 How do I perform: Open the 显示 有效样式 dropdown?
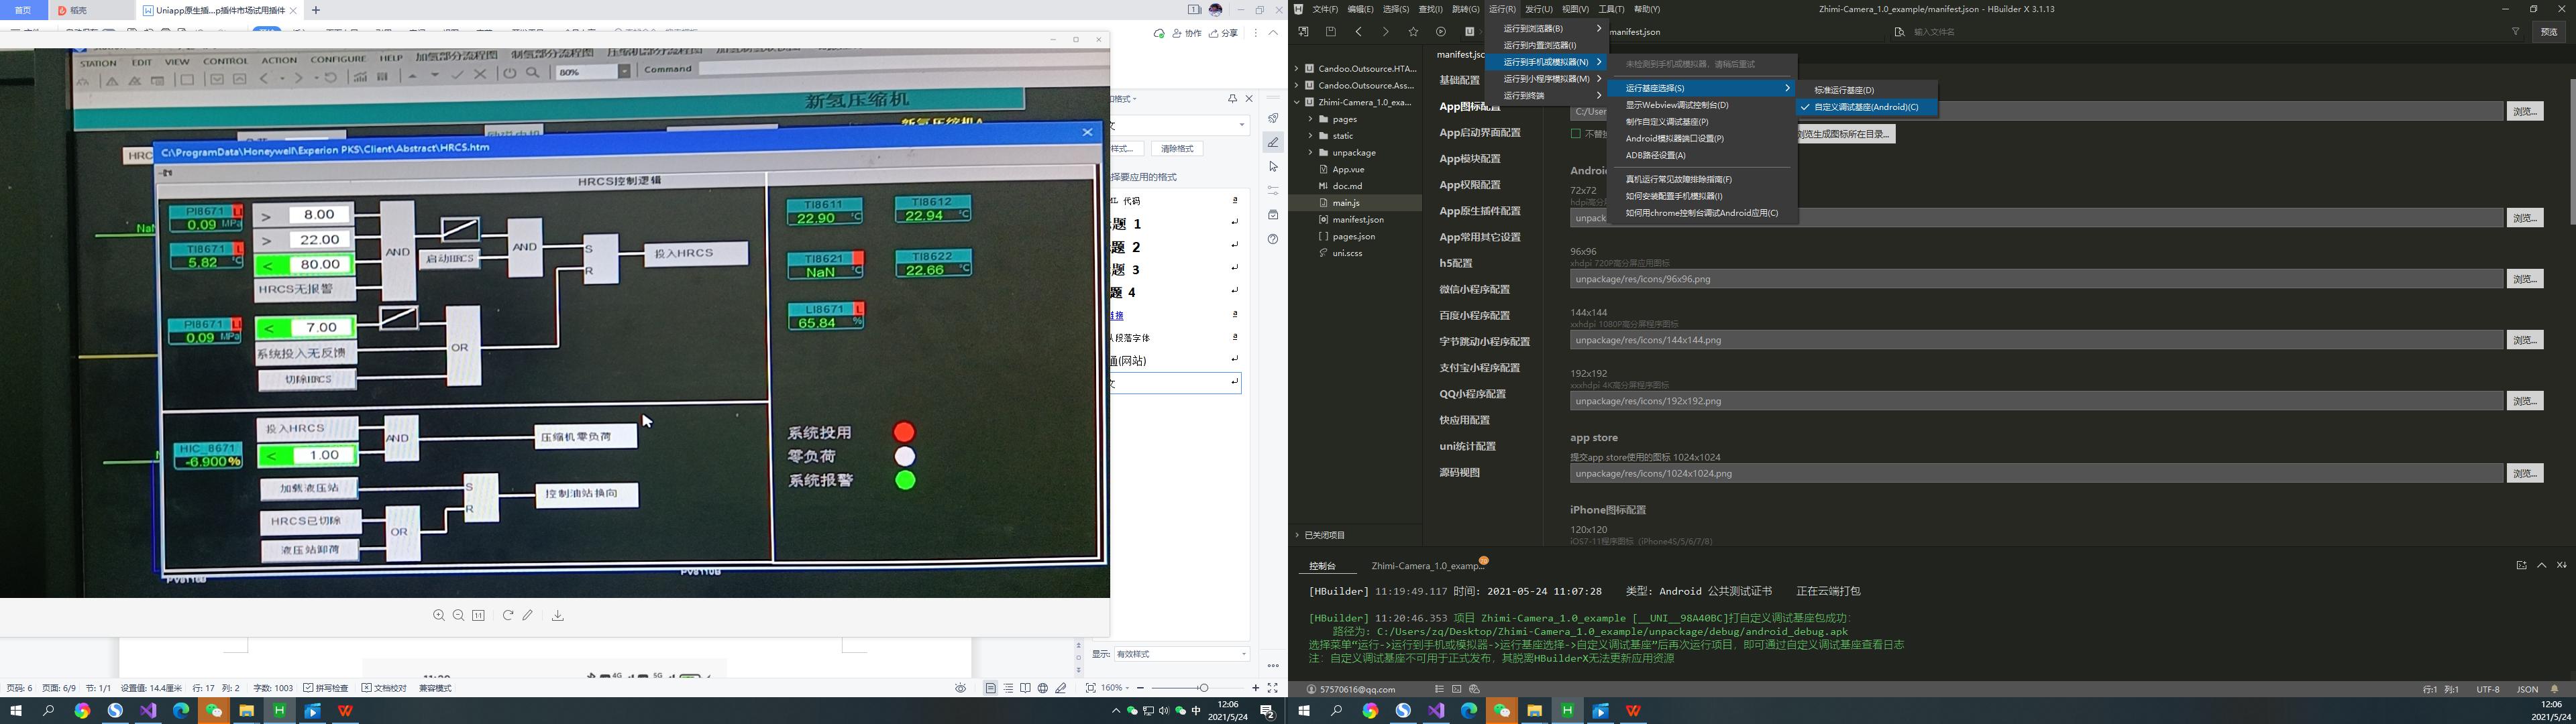(1181, 654)
